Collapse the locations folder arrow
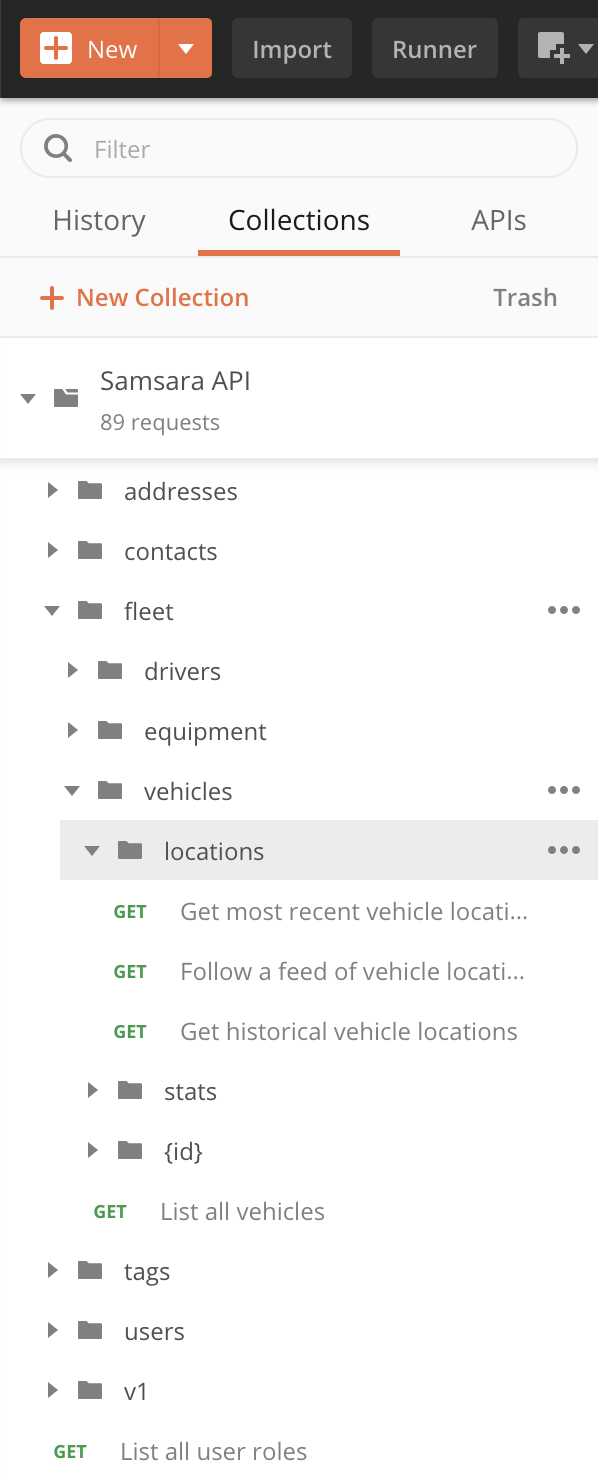The width and height of the screenshot is (598, 1480). (92, 851)
